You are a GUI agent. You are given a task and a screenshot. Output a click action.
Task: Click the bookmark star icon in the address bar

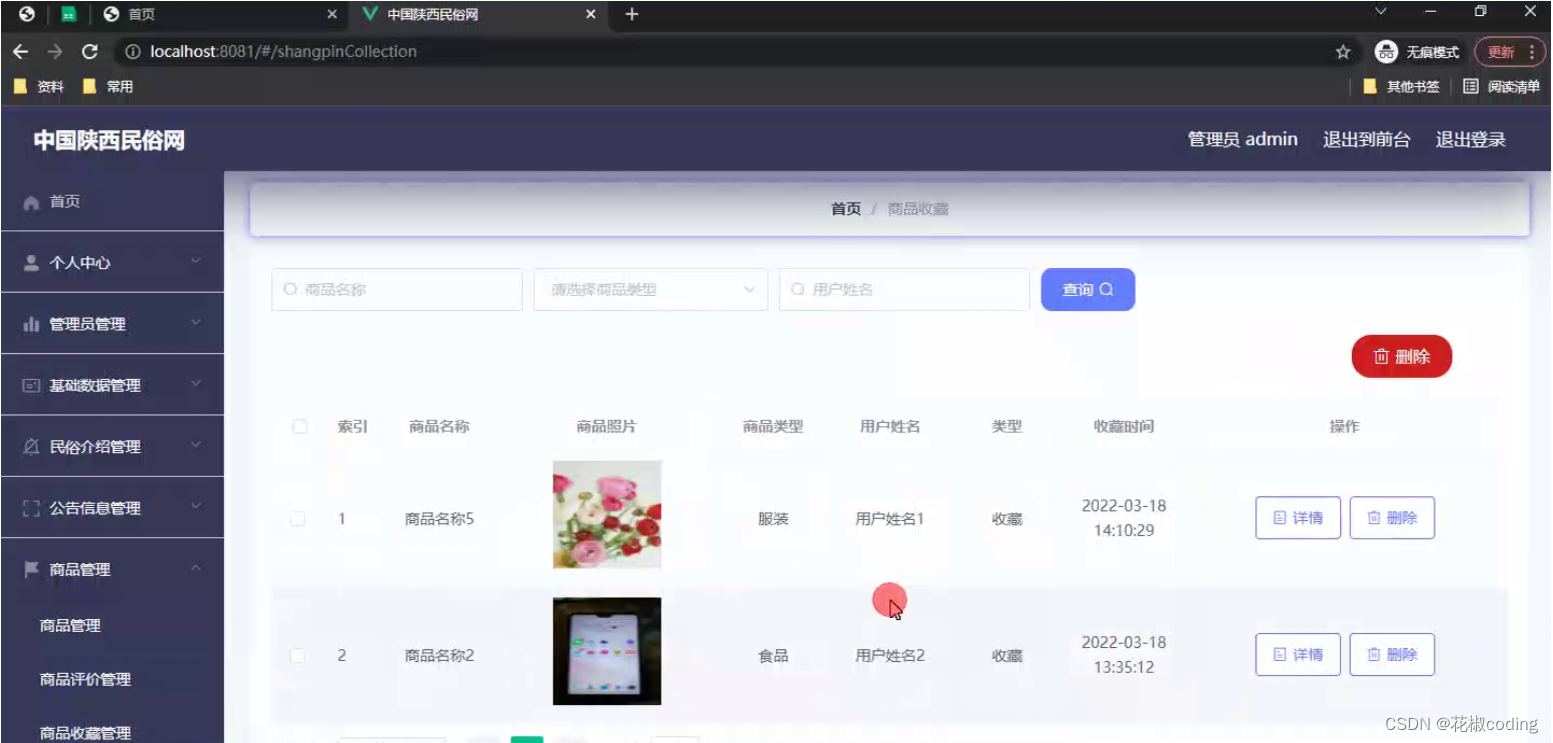point(1343,51)
